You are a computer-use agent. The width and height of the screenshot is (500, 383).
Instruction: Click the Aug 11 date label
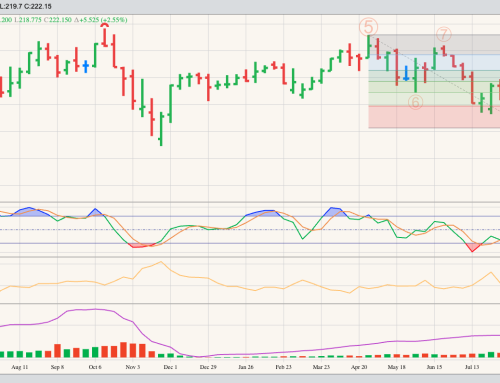20,367
